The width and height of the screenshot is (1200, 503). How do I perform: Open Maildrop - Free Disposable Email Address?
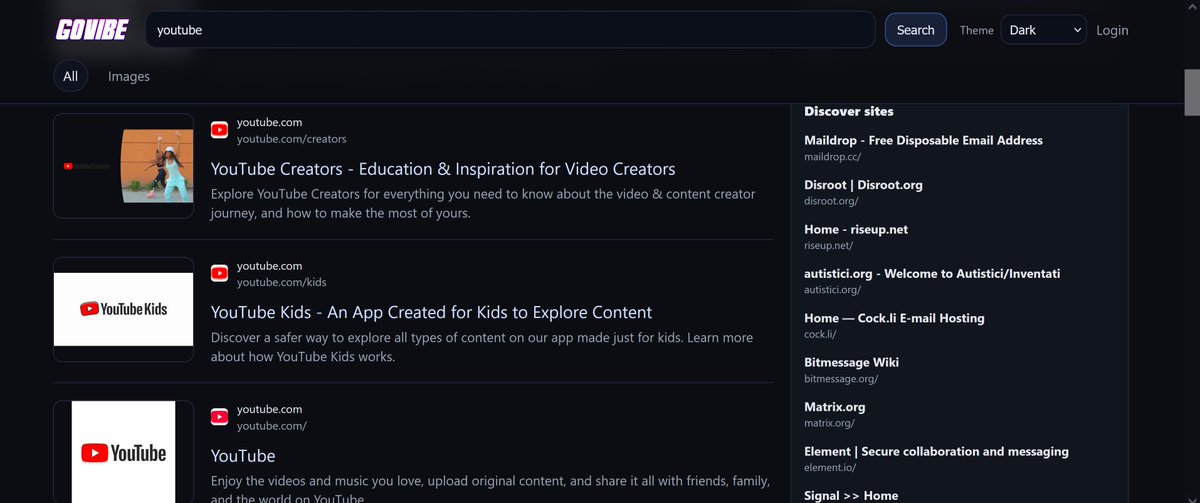pyautogui.click(x=923, y=141)
